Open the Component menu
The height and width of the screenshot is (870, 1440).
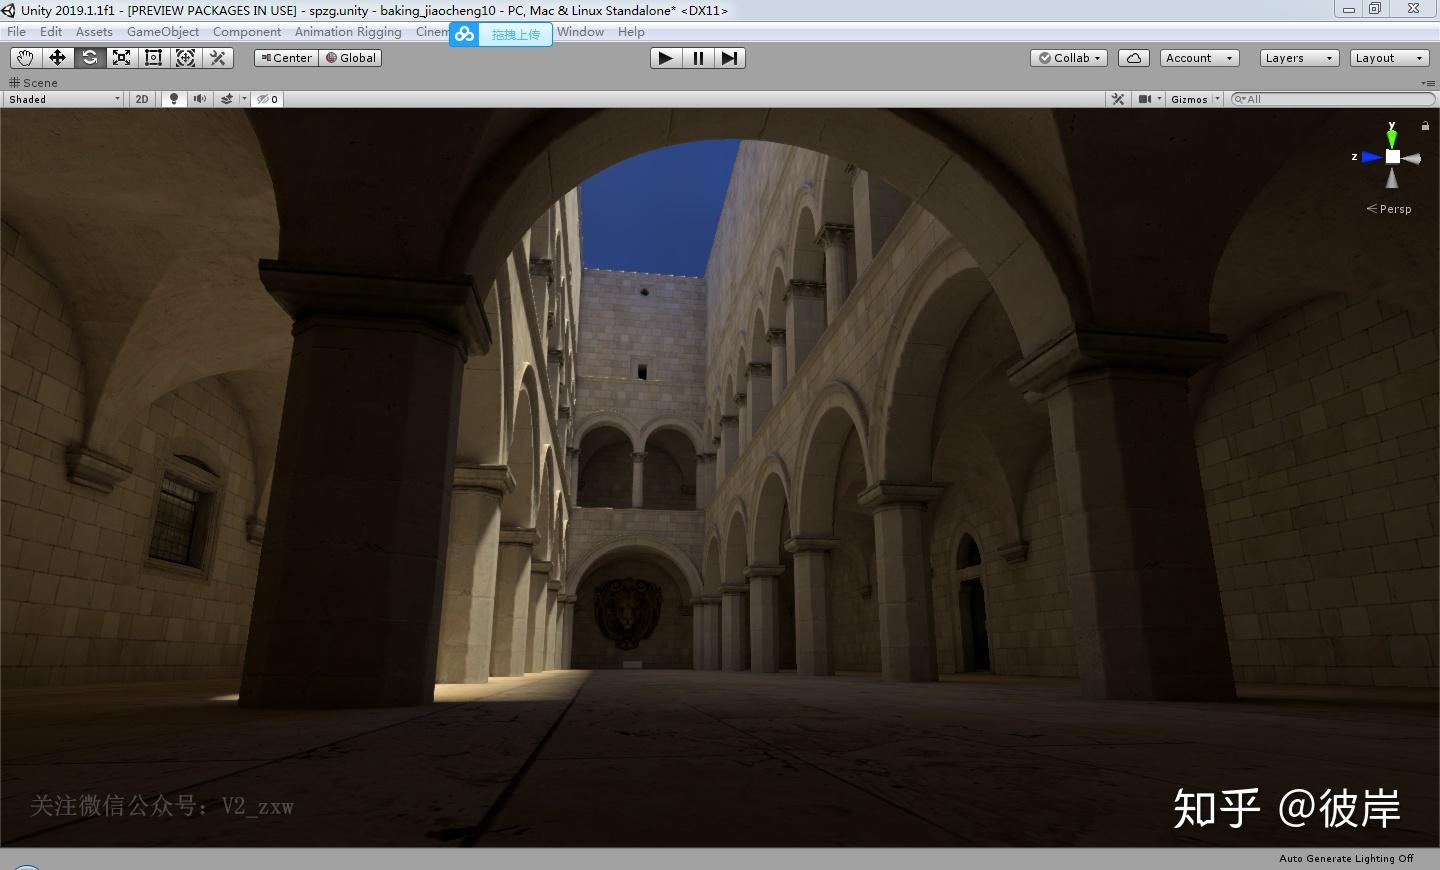pyautogui.click(x=247, y=32)
